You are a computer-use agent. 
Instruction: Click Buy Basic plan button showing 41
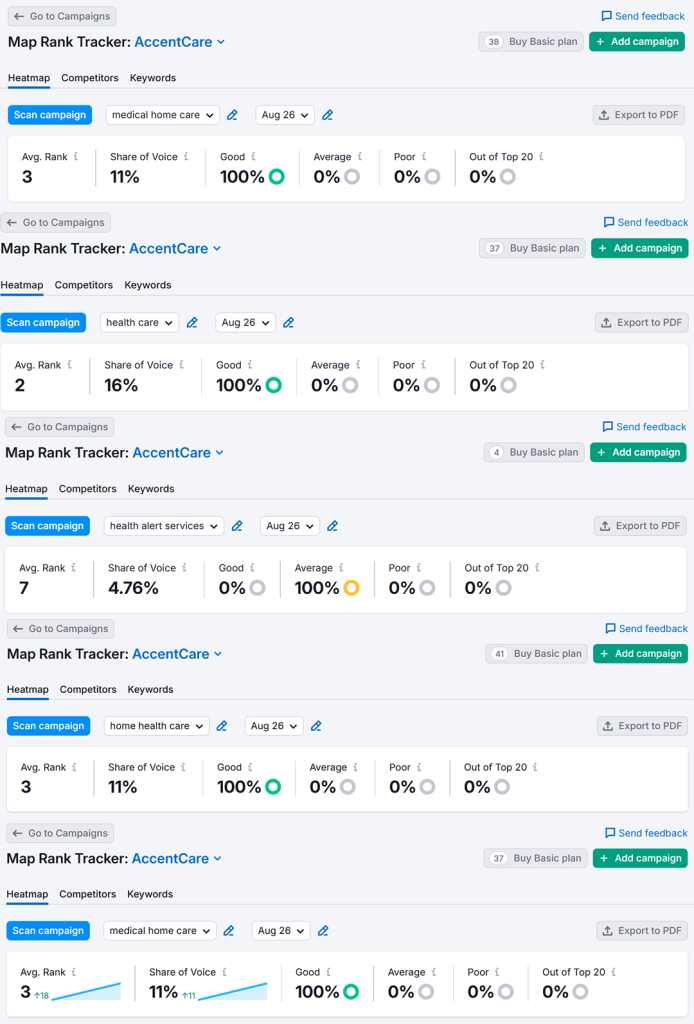pos(538,654)
